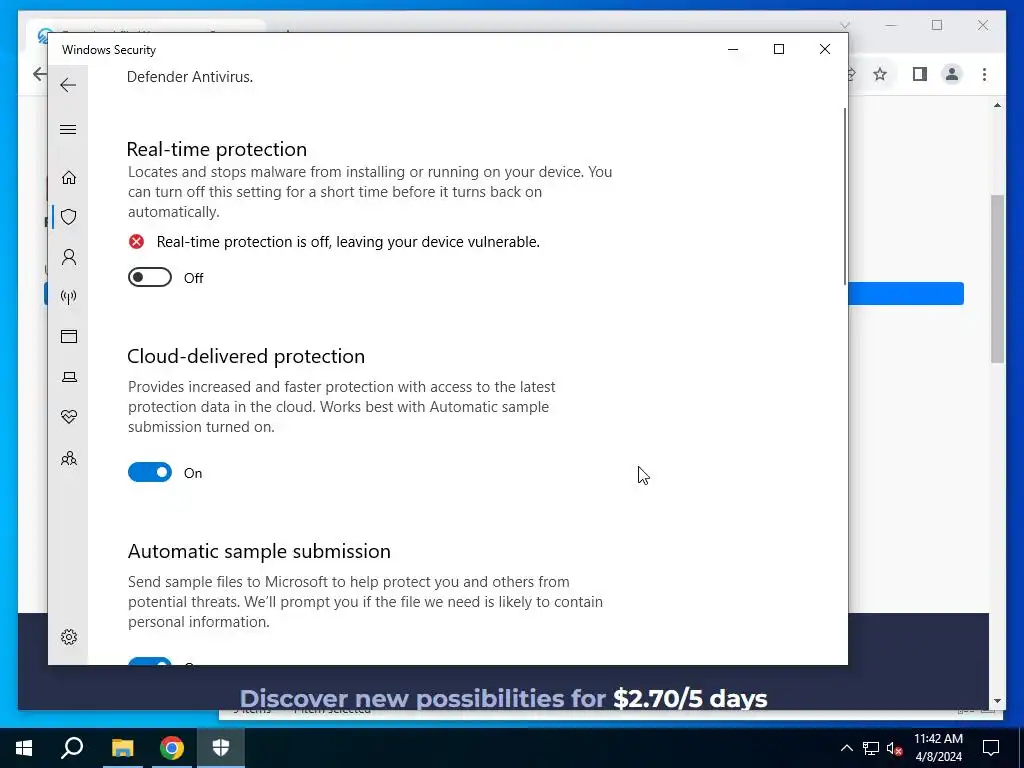Click the Automatic sample submission heading
1024x768 pixels.
tap(259, 551)
